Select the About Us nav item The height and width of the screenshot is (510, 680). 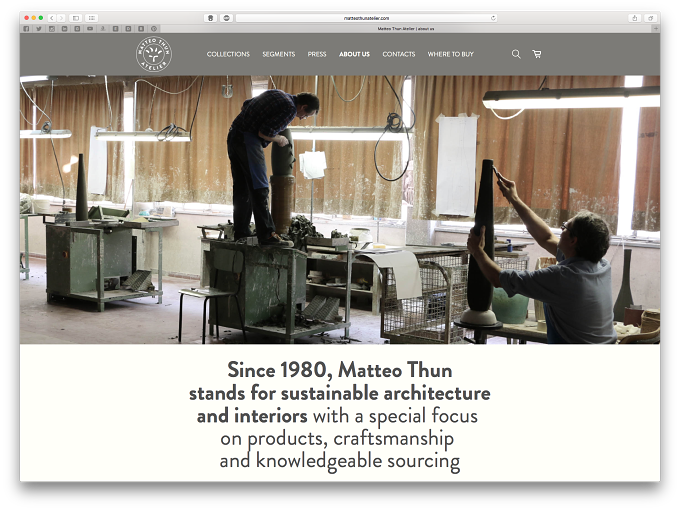pyautogui.click(x=354, y=54)
